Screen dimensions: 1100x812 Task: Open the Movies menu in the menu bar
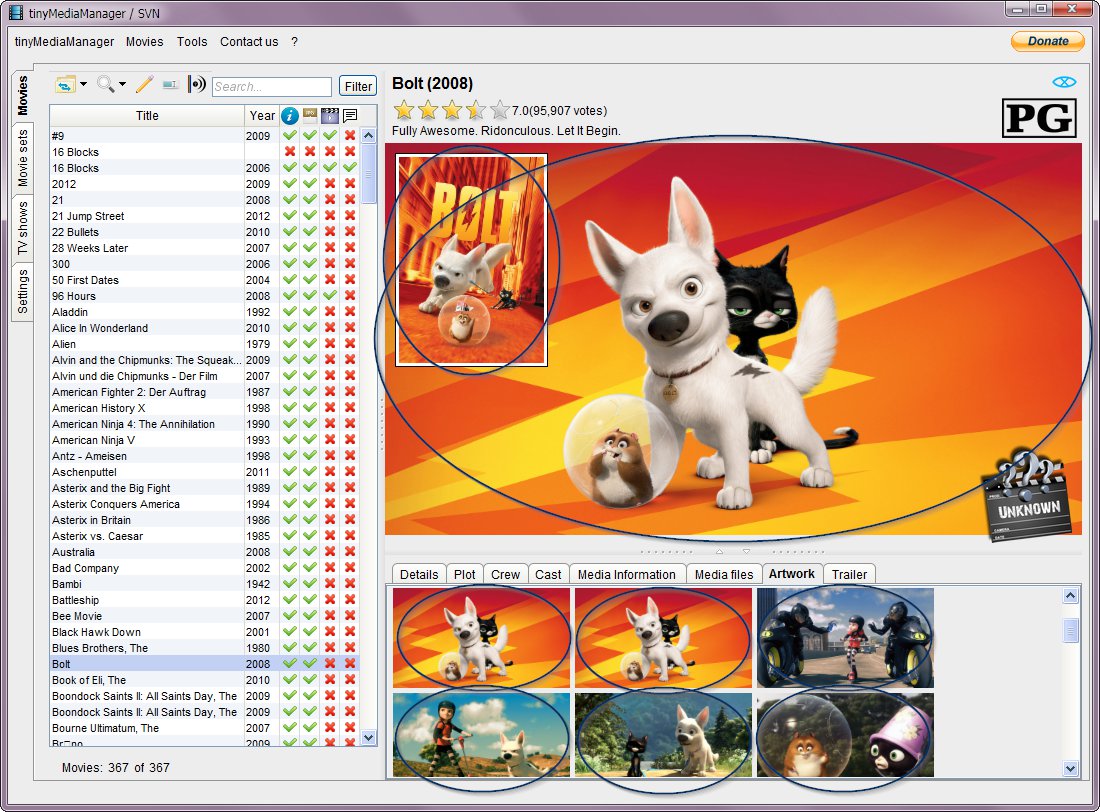pos(145,42)
